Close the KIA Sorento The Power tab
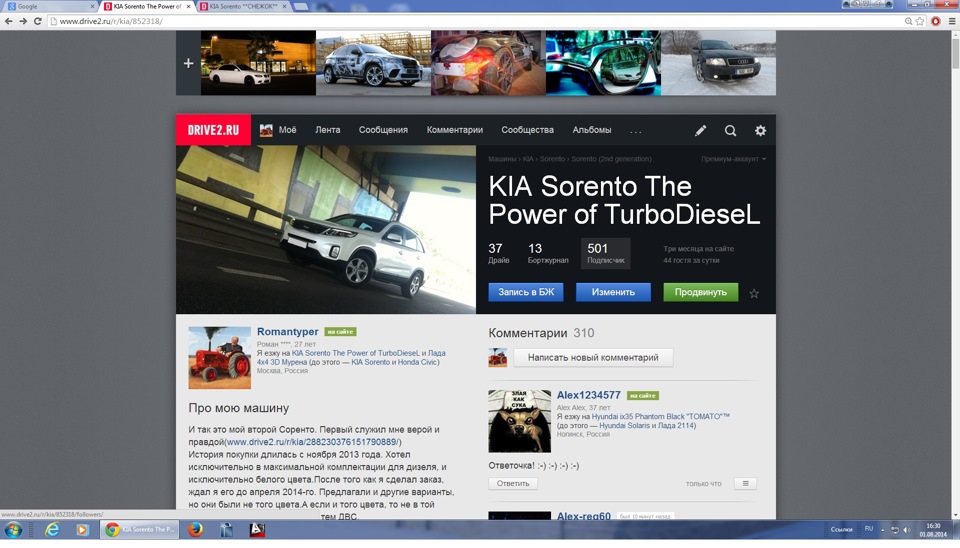The height and width of the screenshot is (548, 960). tap(189, 6)
